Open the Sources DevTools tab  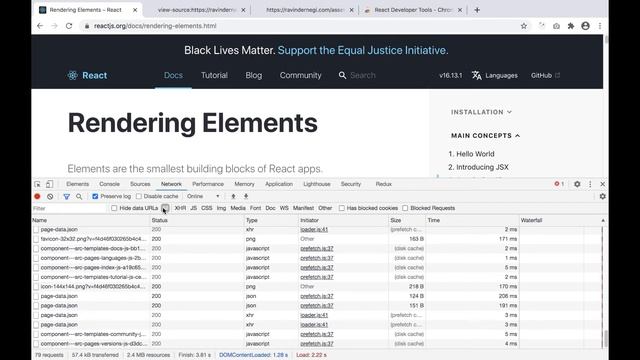[x=140, y=184]
